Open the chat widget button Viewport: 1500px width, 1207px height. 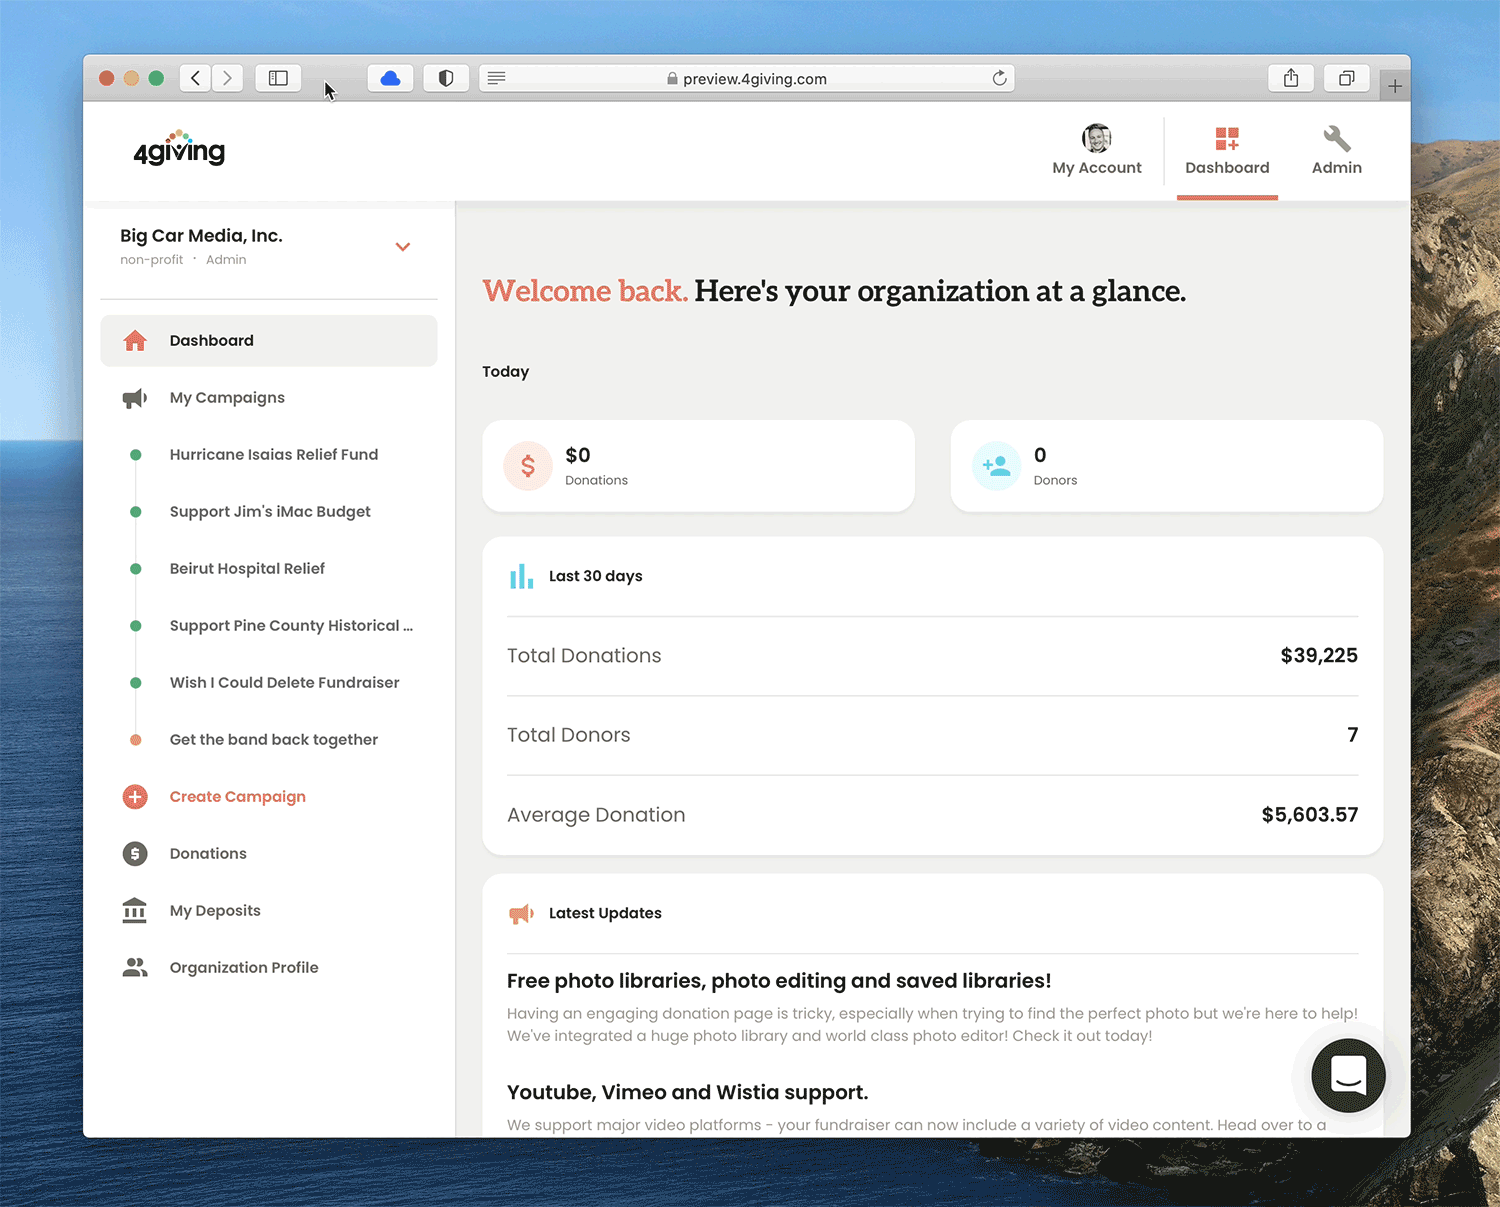[x=1348, y=1076]
